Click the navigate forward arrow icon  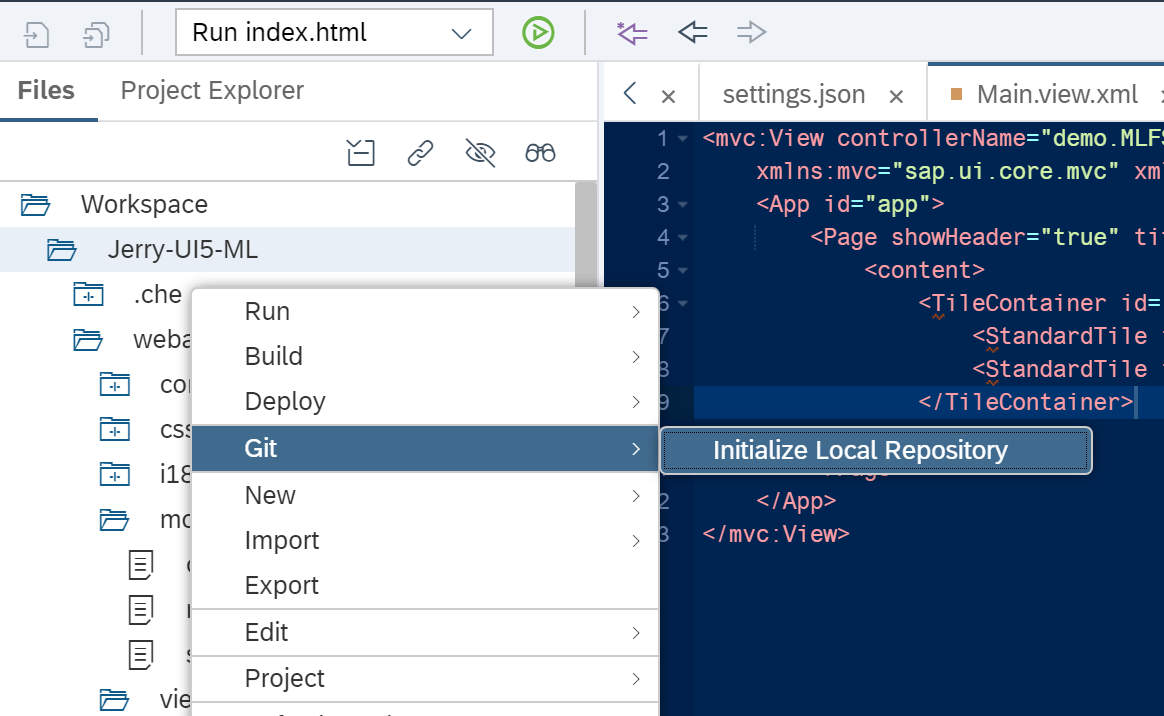tap(750, 33)
